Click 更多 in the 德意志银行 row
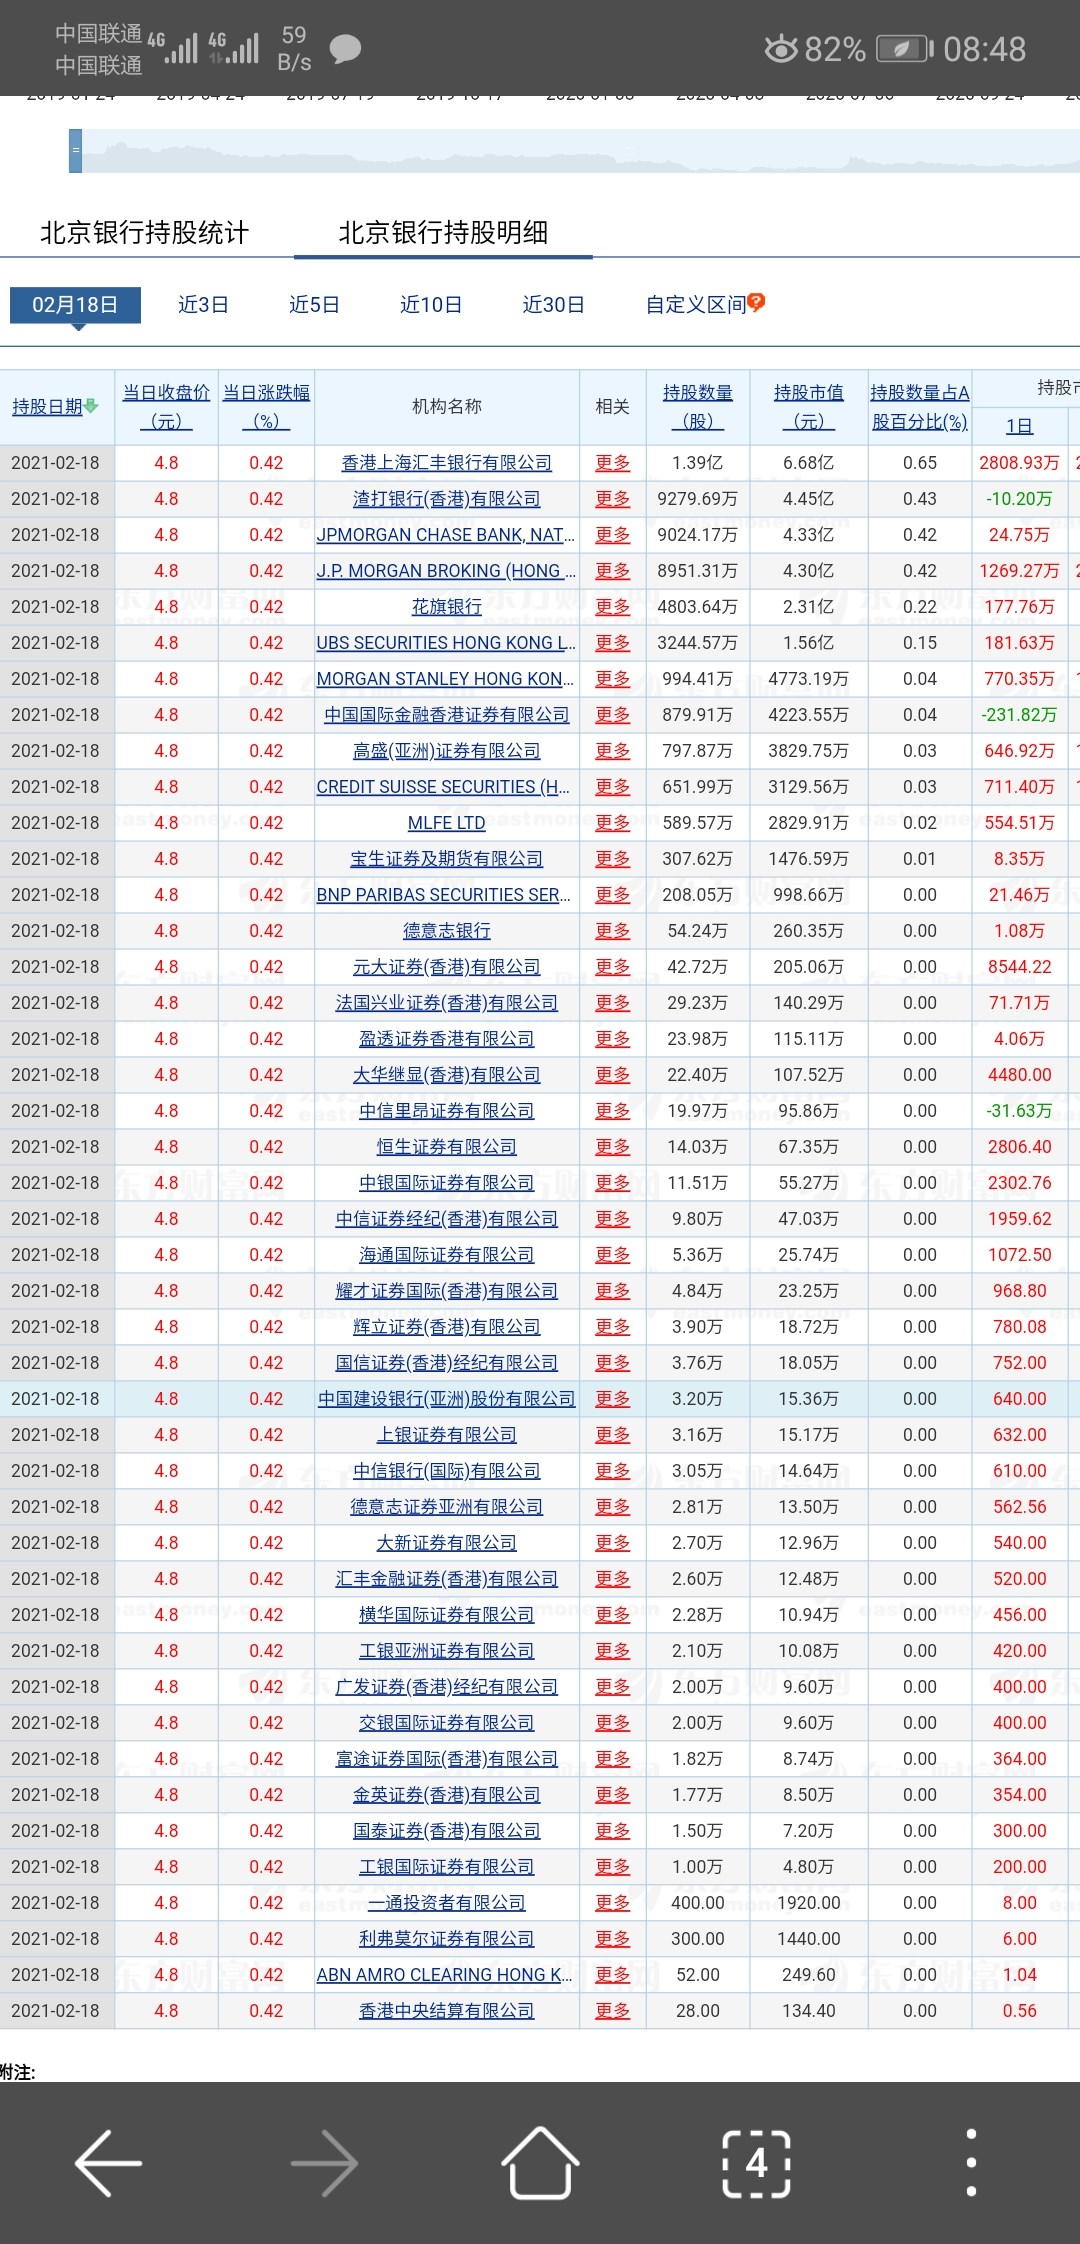The width and height of the screenshot is (1080, 2244). [613, 931]
